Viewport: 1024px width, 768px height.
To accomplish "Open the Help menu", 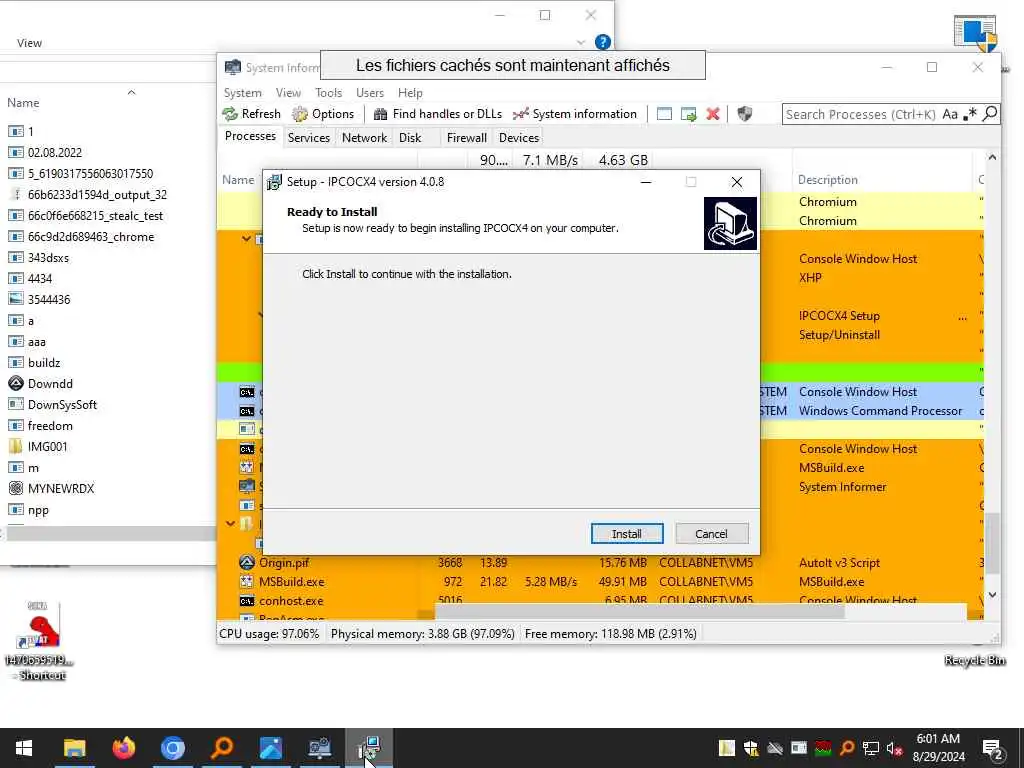I will click(x=410, y=93).
